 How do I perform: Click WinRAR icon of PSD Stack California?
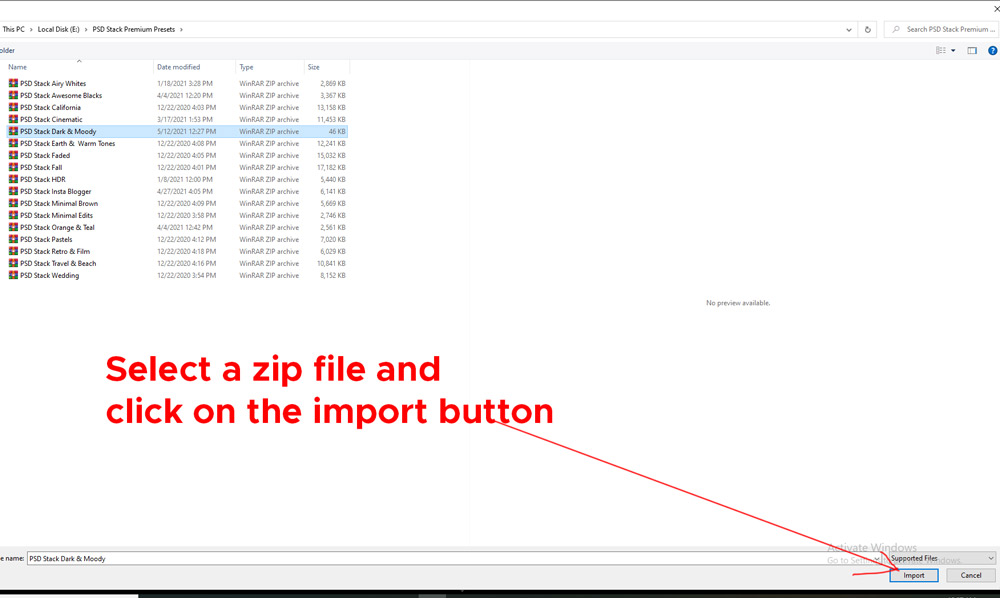pyautogui.click(x=13, y=107)
